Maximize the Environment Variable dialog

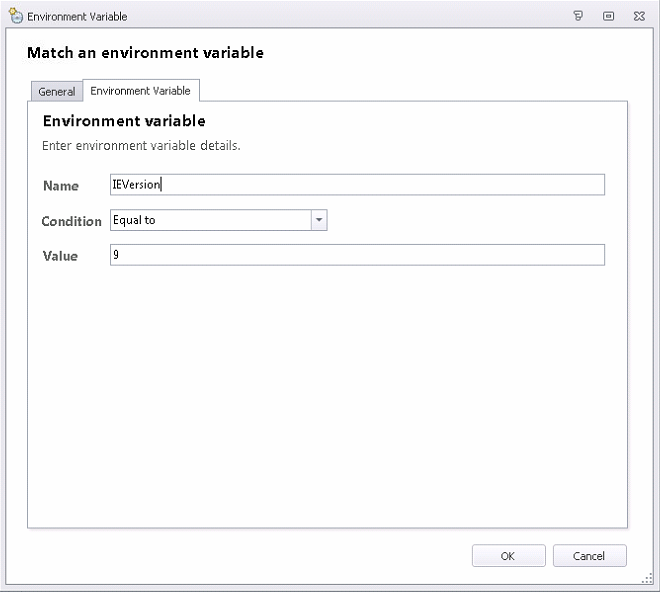point(608,16)
